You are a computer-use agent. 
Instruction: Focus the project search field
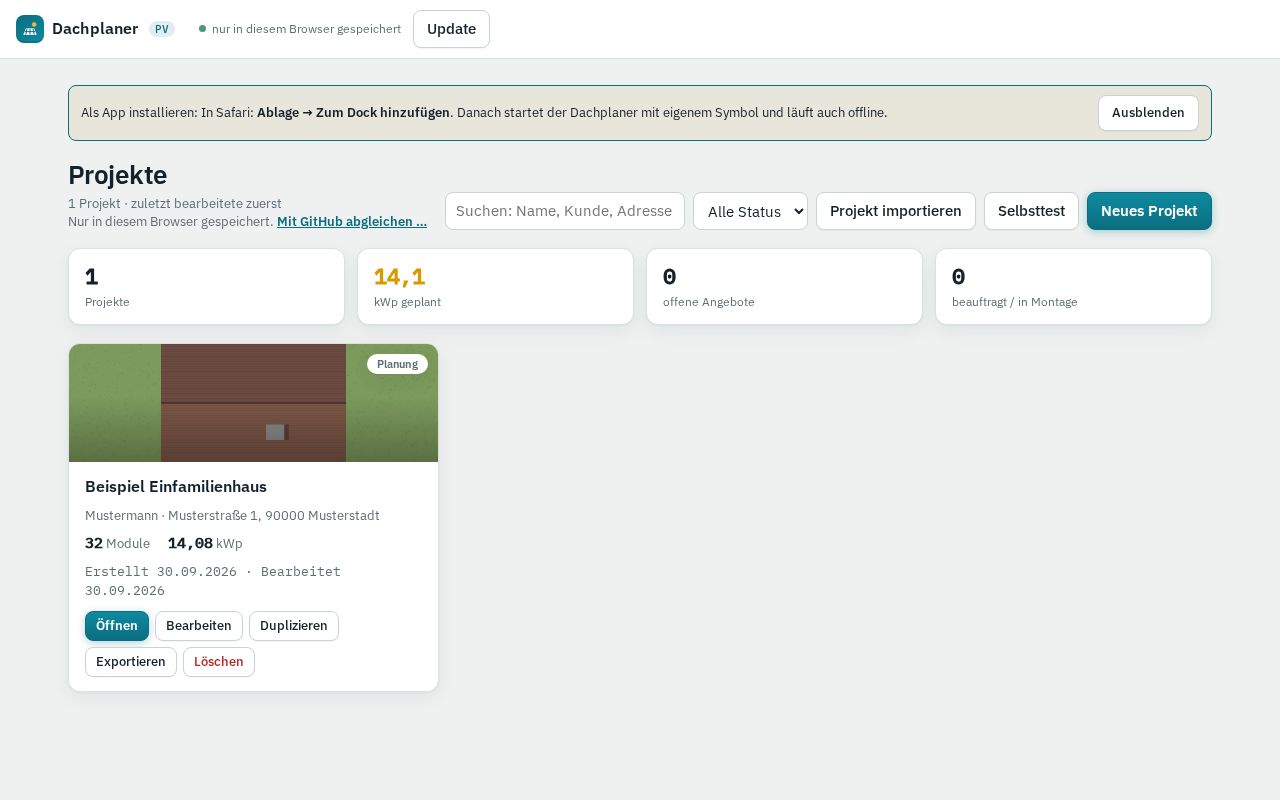point(565,211)
